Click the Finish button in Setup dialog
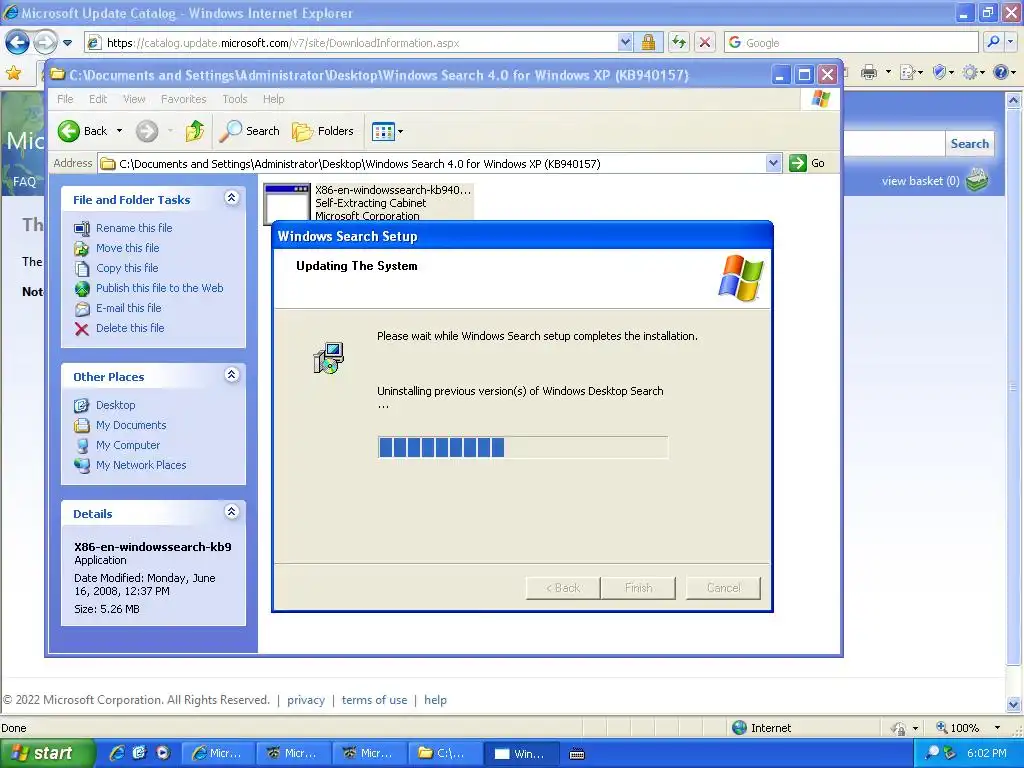This screenshot has width=1024, height=768. coord(638,588)
